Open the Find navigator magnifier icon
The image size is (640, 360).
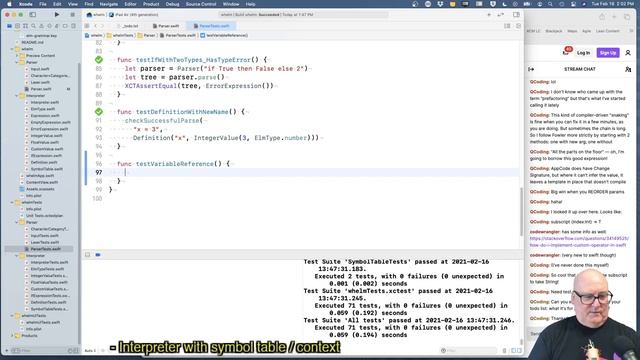click(x=33, y=26)
